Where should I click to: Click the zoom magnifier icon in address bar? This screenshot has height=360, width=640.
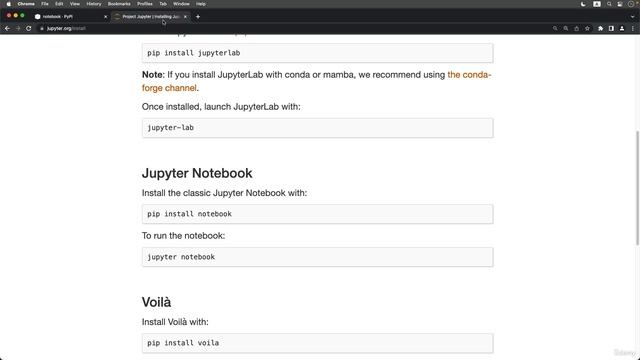click(566, 29)
